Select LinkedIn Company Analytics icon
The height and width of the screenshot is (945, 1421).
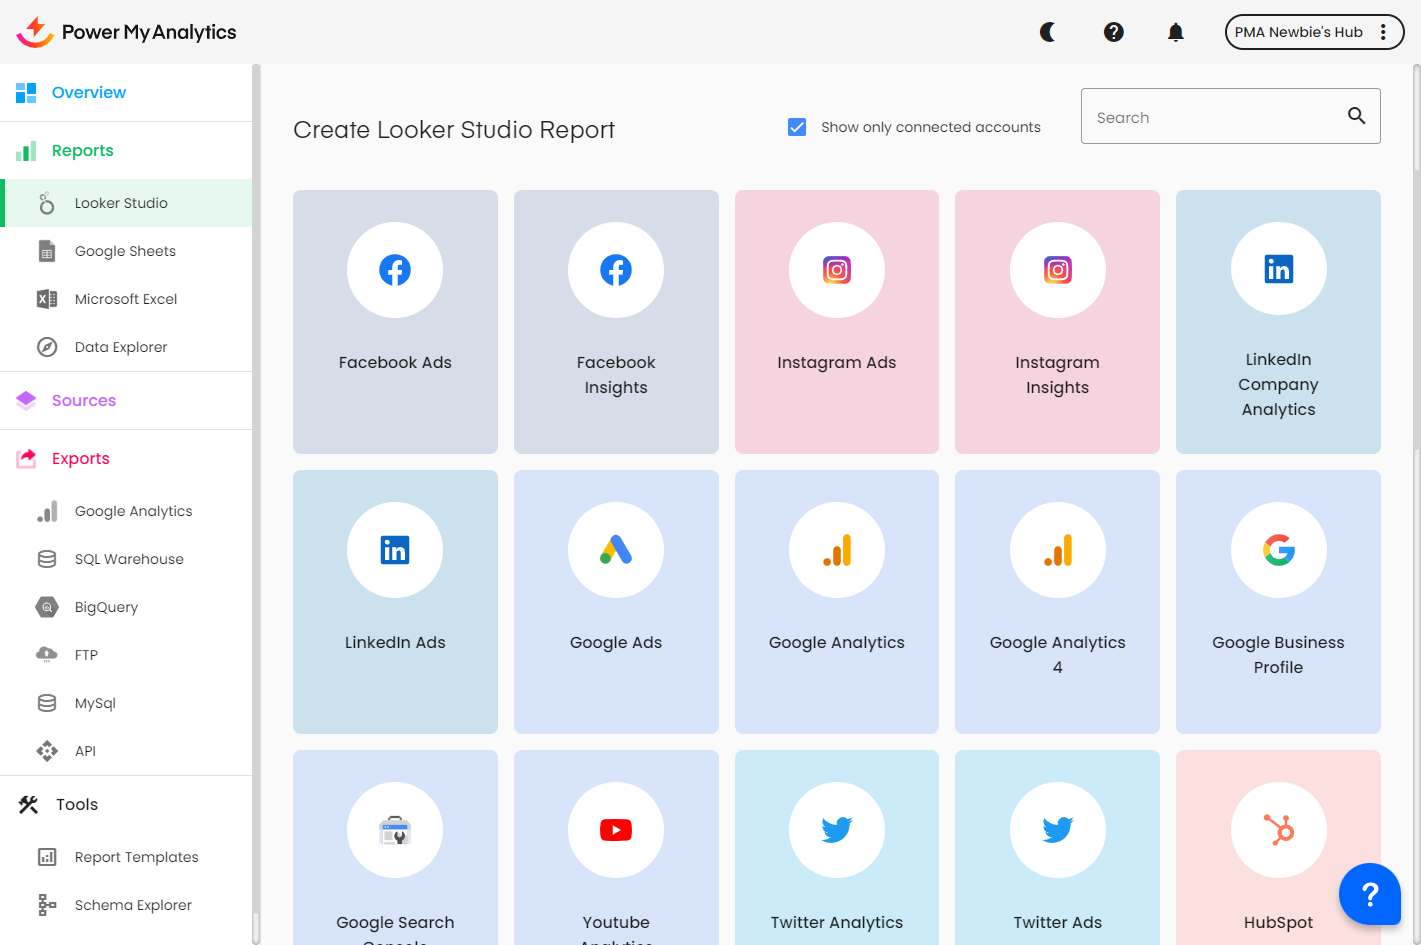(1278, 270)
